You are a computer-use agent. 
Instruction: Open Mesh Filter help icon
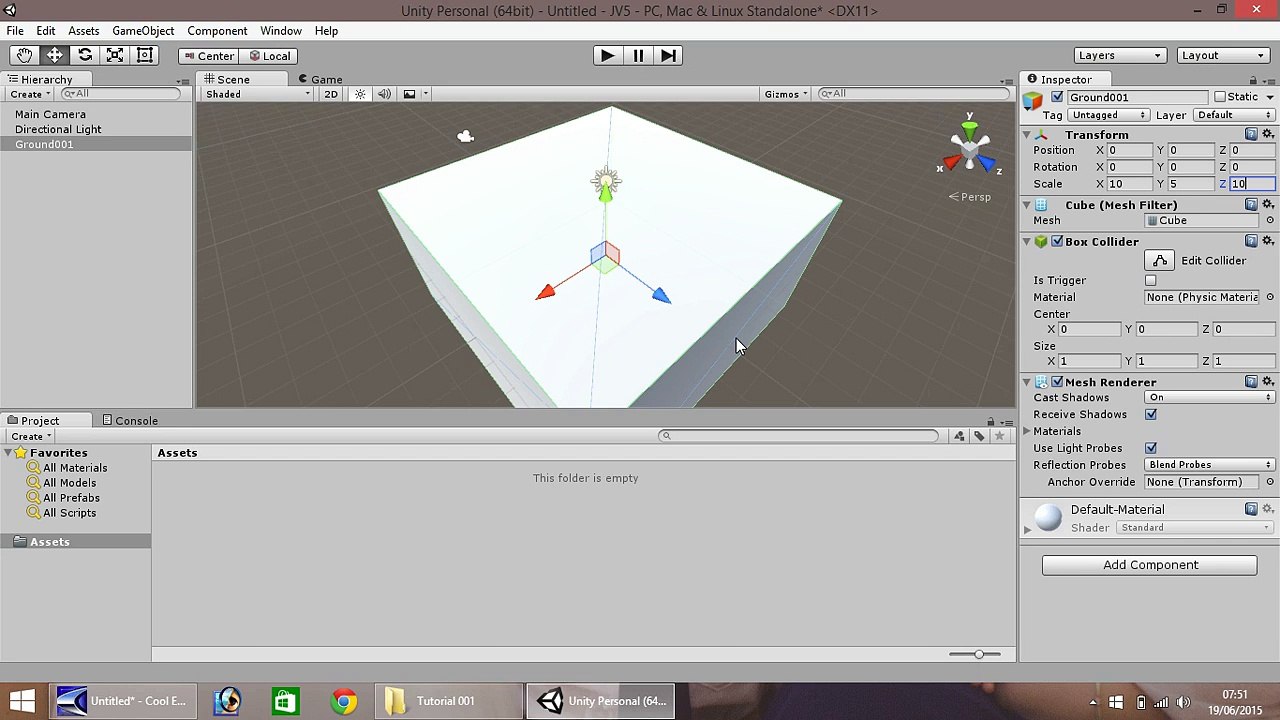1251,204
